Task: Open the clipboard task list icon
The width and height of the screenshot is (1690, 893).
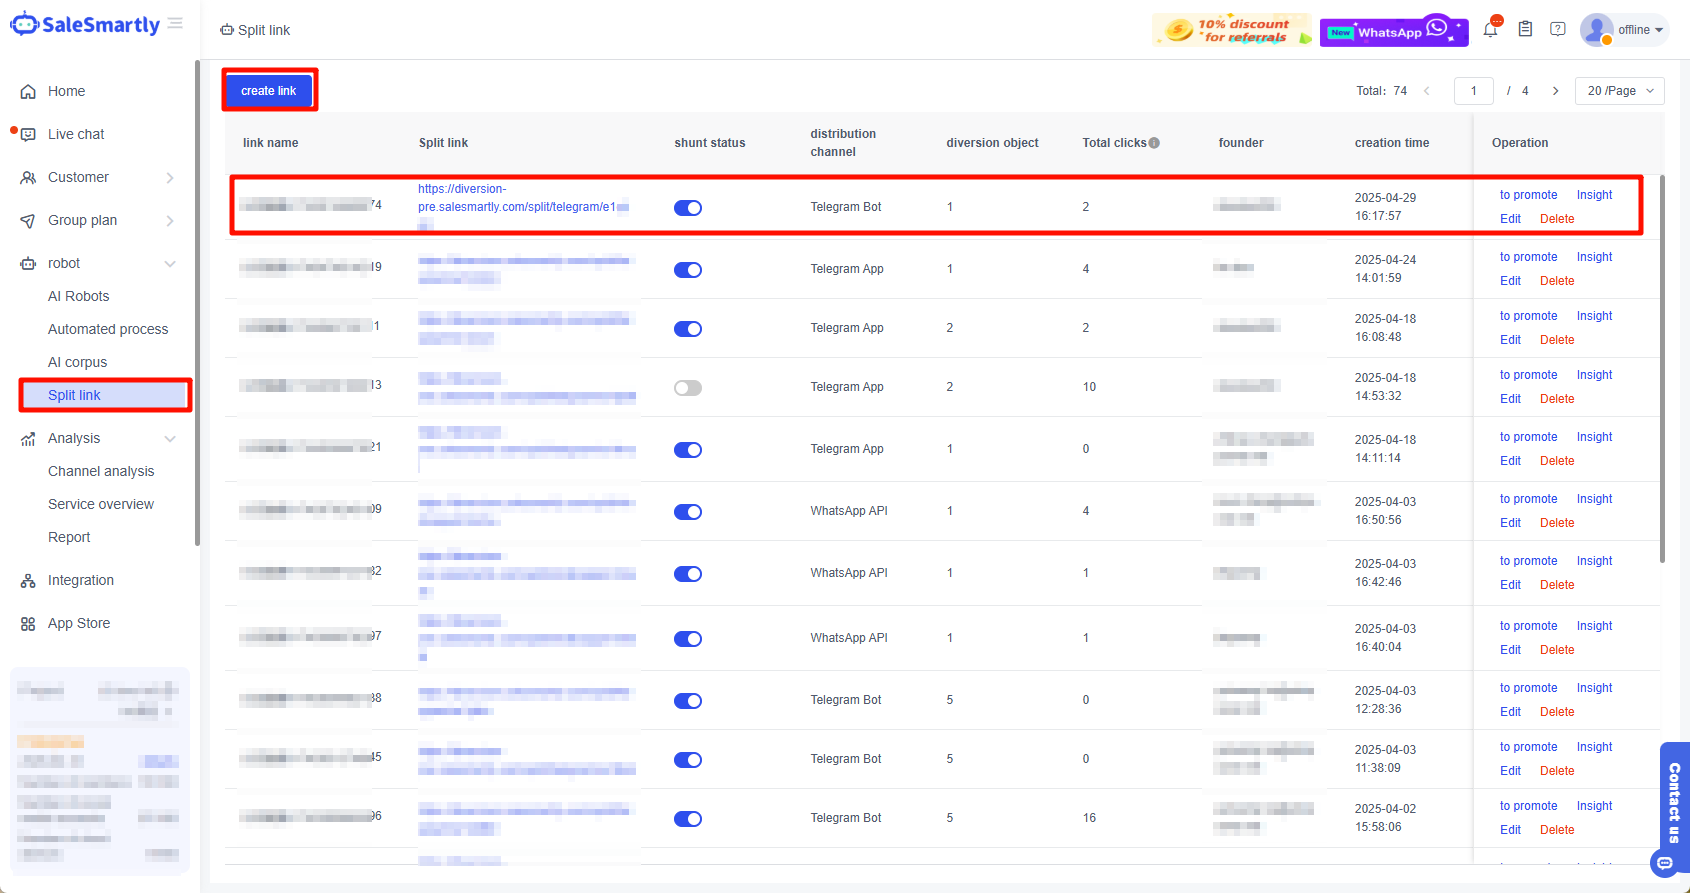Action: point(1525,30)
